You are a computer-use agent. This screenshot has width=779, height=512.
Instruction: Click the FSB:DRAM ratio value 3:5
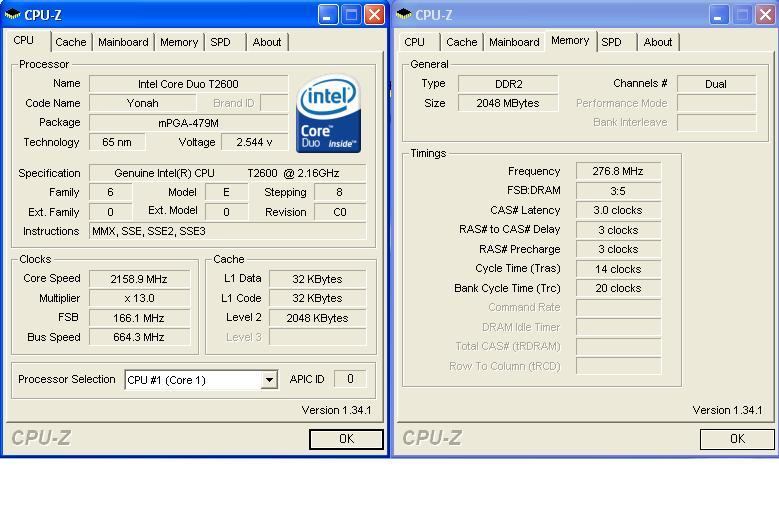coord(618,191)
